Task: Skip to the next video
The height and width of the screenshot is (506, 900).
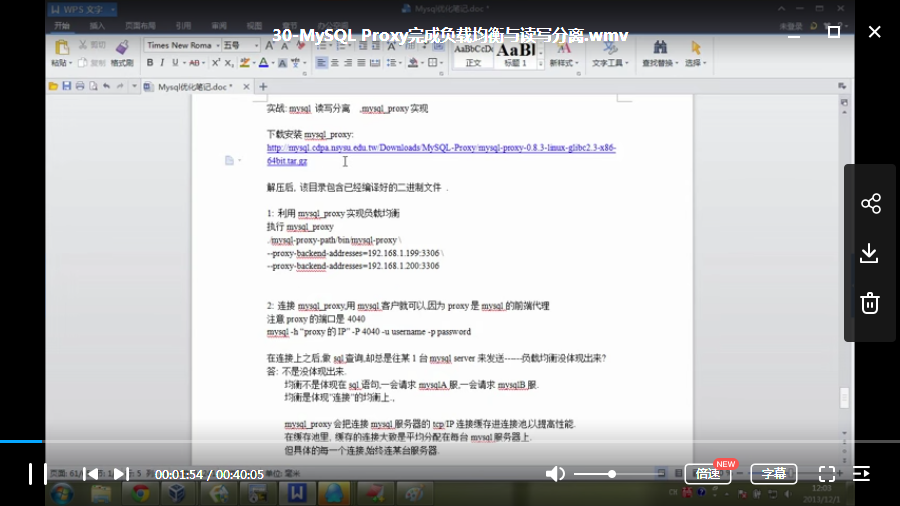Action: pyautogui.click(x=121, y=474)
